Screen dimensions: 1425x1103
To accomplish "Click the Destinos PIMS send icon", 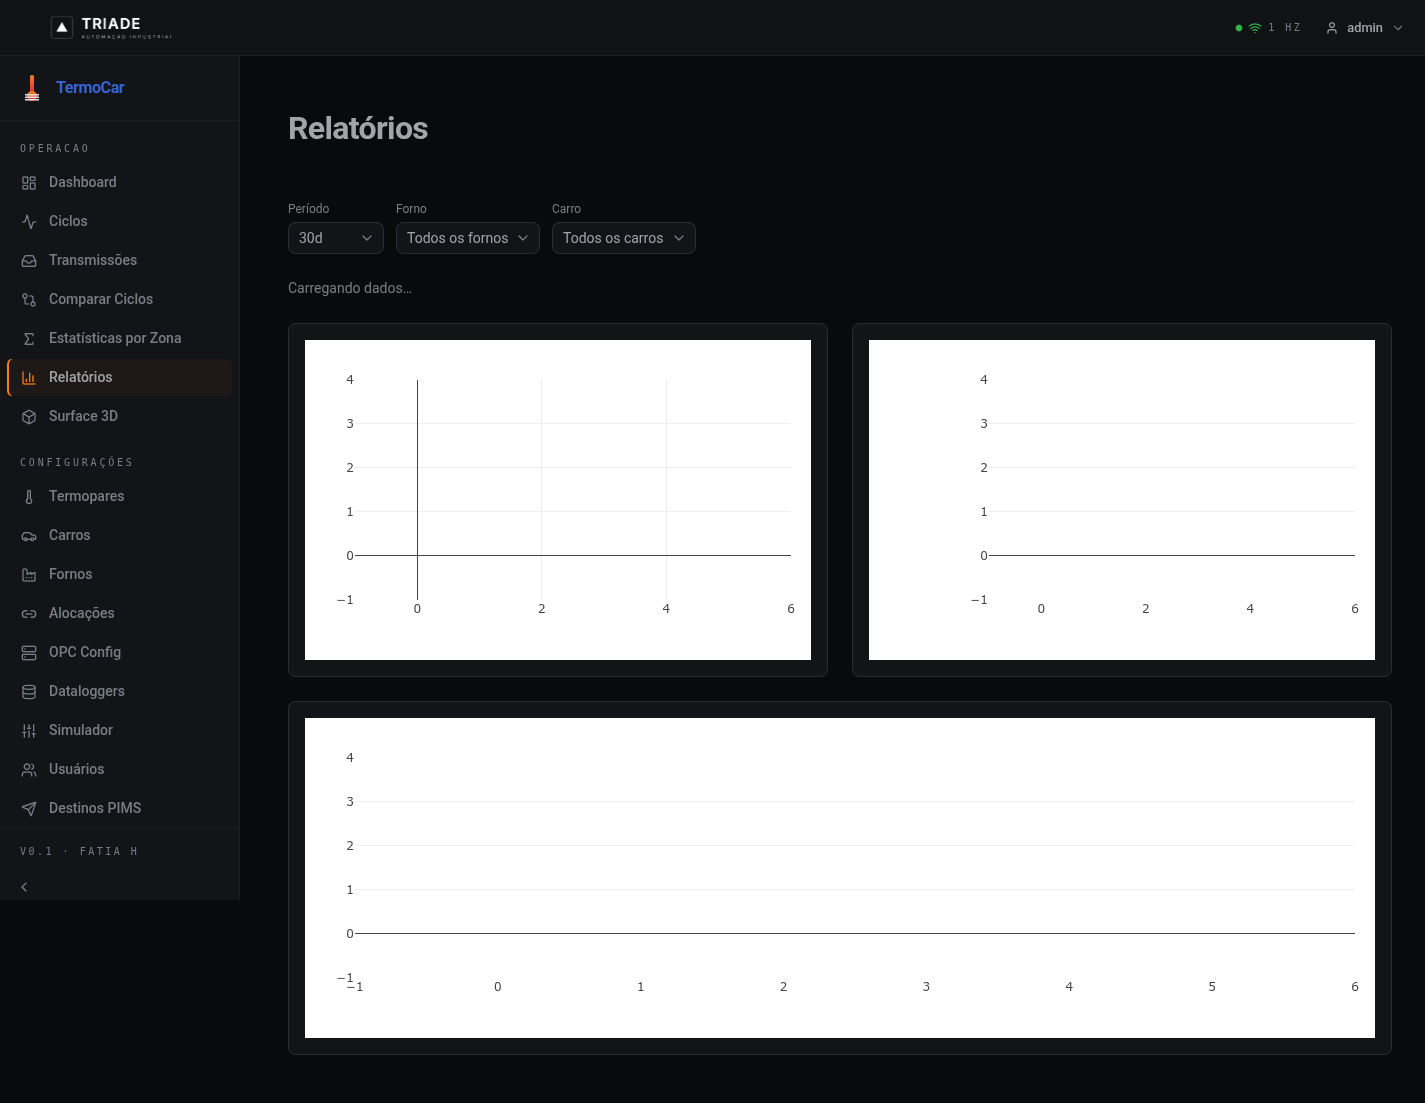I will 29,809.
